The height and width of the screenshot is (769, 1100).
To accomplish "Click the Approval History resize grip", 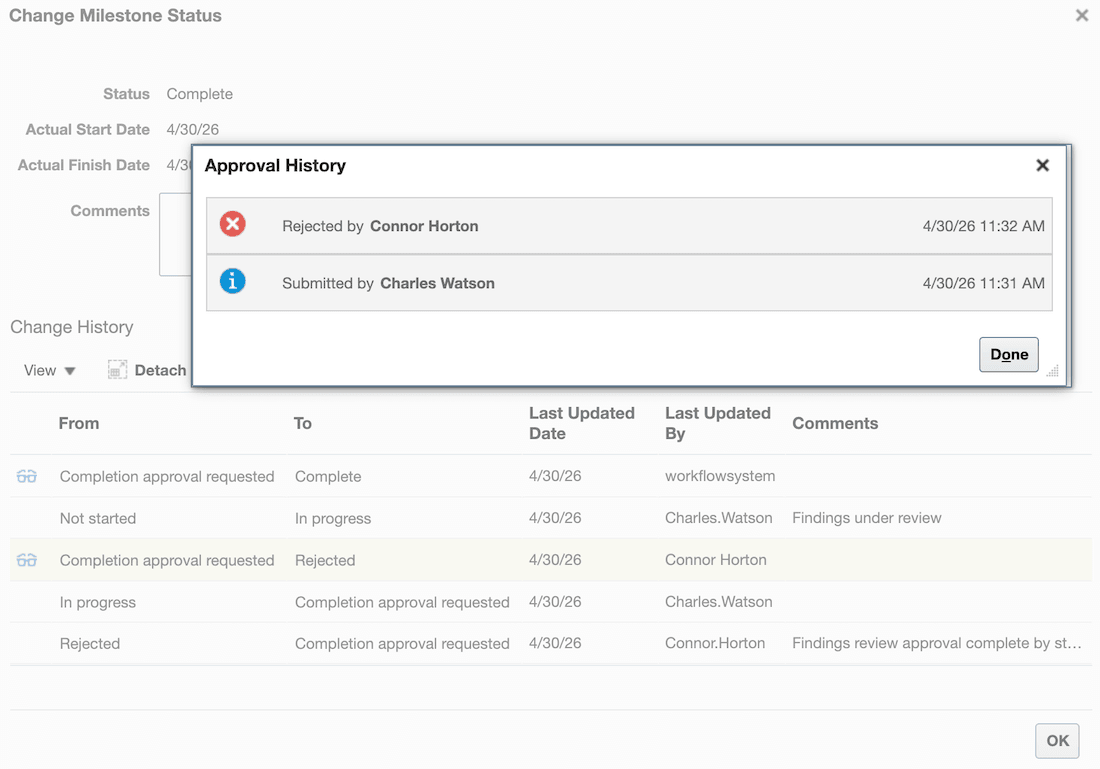I will tap(1052, 371).
